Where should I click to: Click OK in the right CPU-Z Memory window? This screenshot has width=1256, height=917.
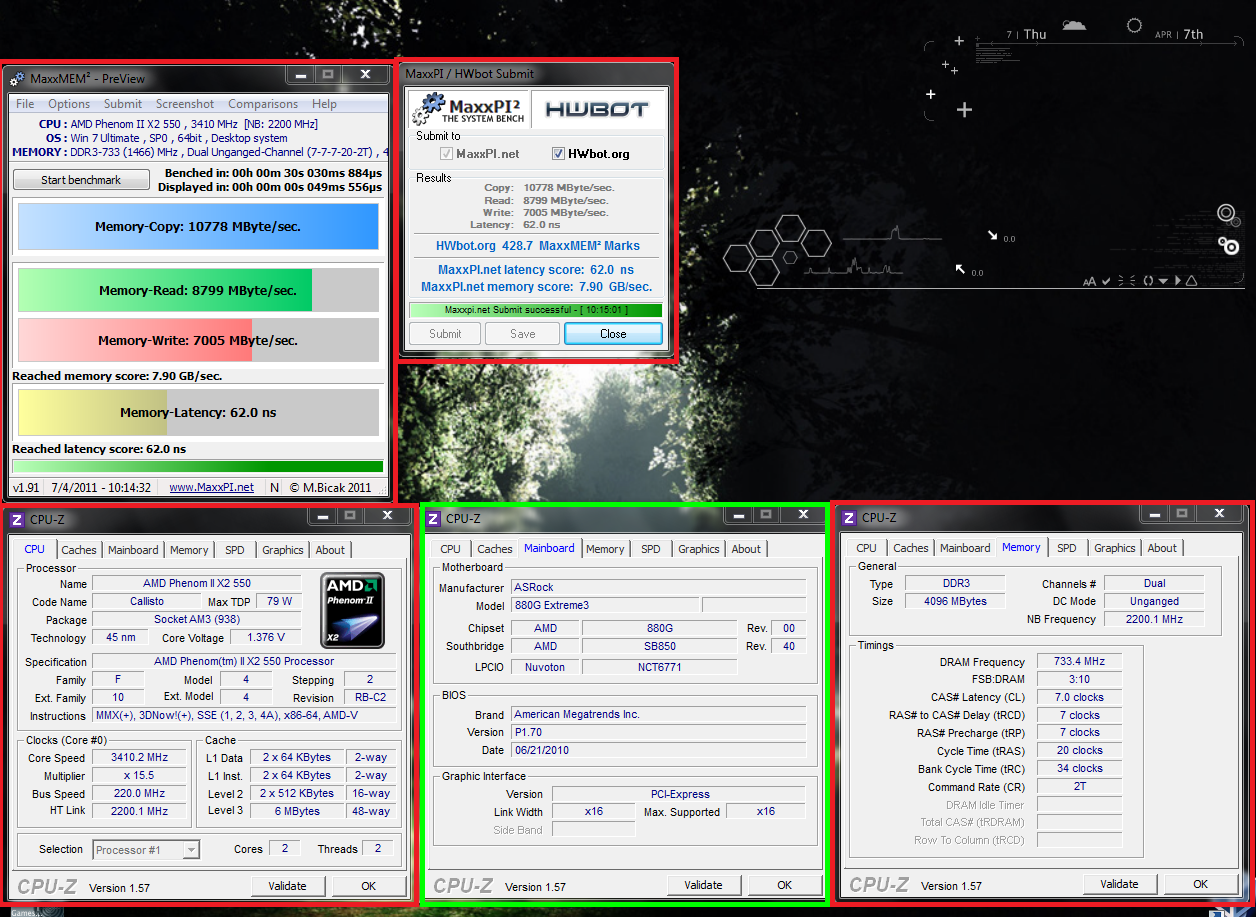tap(1201, 884)
